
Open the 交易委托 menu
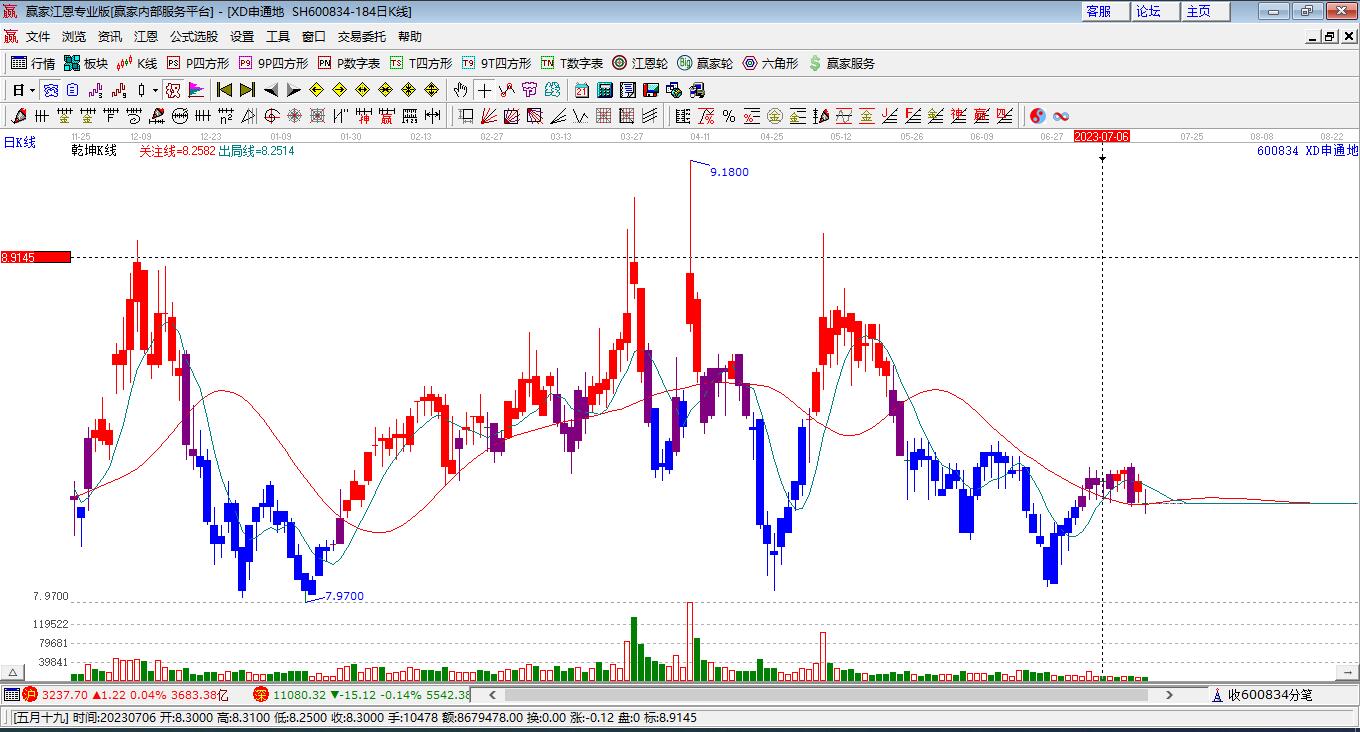(x=361, y=36)
